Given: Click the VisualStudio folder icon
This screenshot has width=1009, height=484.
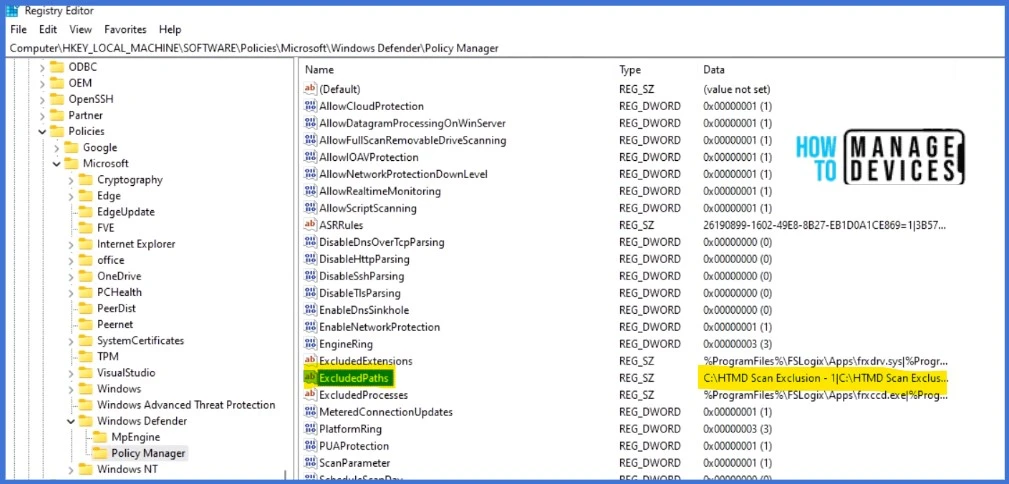Looking at the screenshot, I should click(x=86, y=373).
